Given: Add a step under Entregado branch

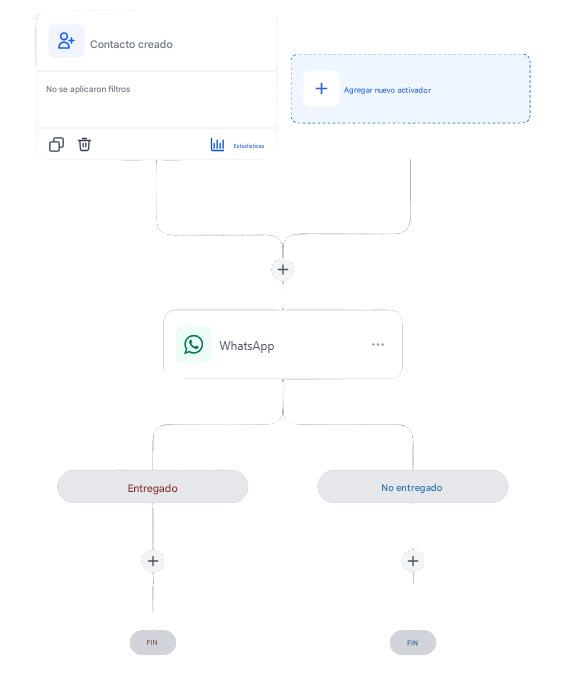Looking at the screenshot, I should tap(152, 561).
